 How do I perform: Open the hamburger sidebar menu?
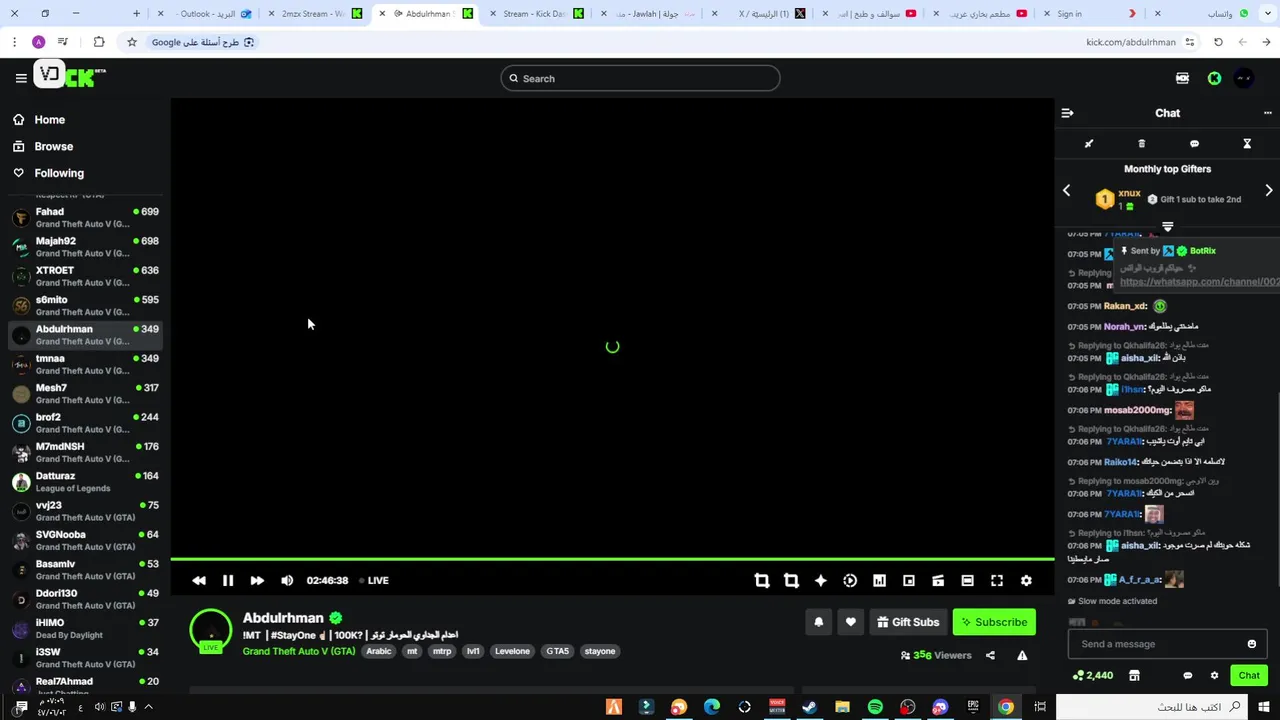tap(21, 78)
